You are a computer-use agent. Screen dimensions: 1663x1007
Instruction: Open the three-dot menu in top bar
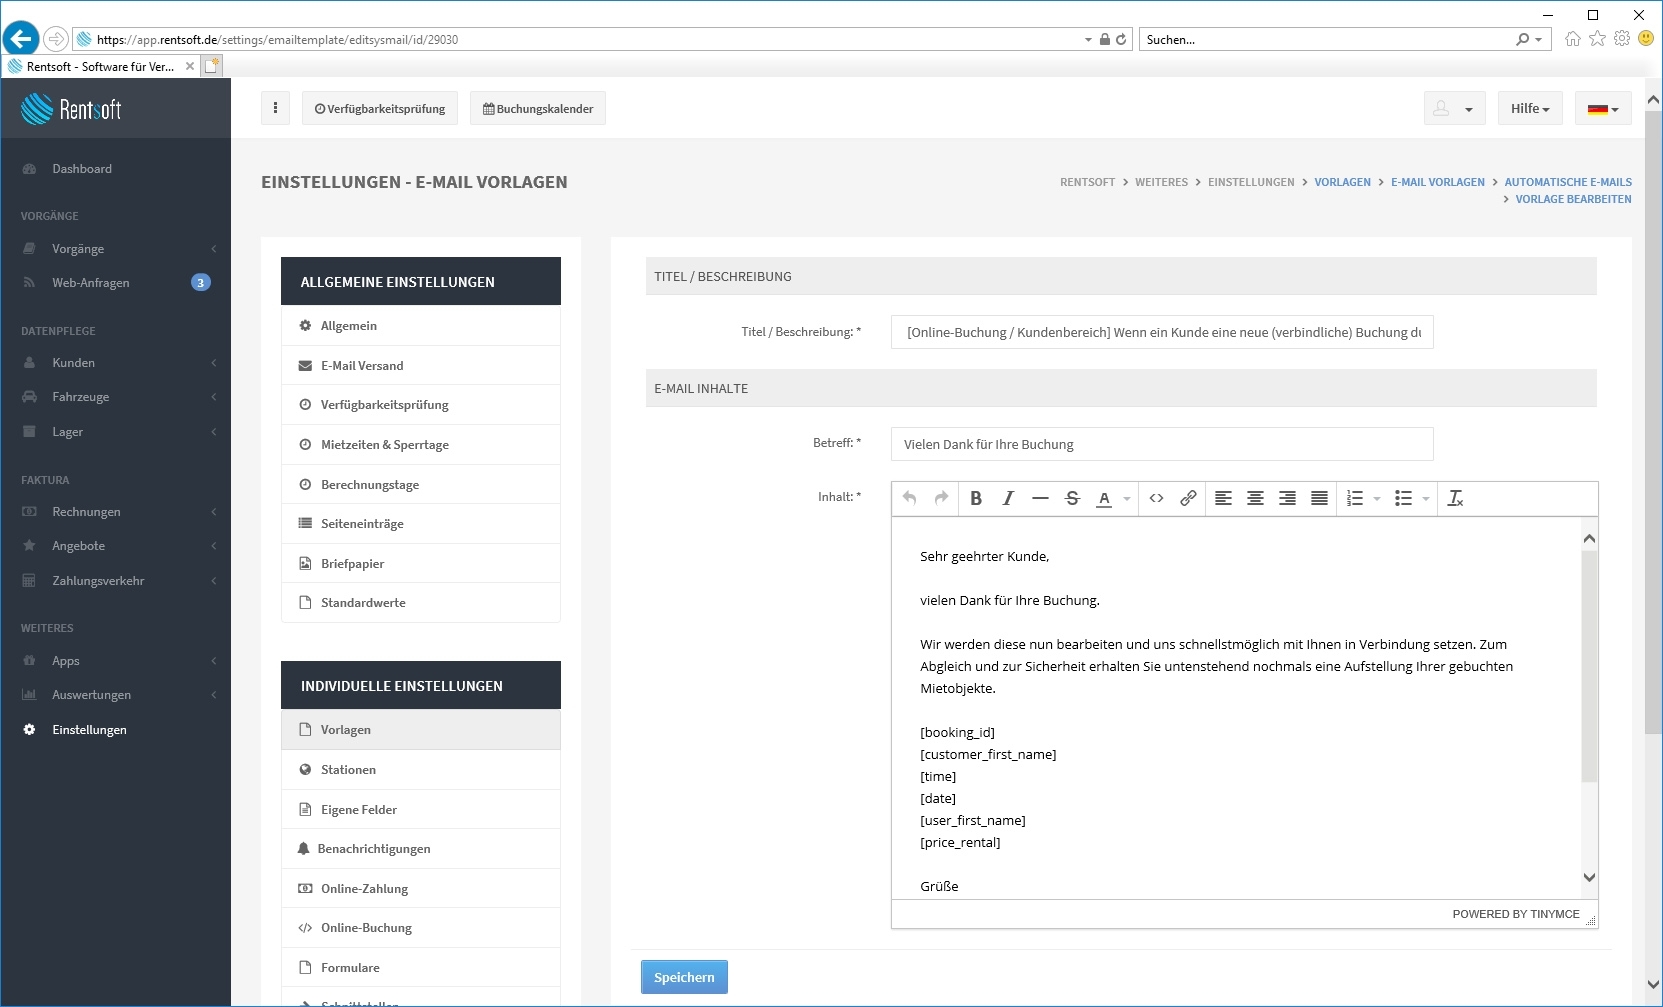coord(275,108)
